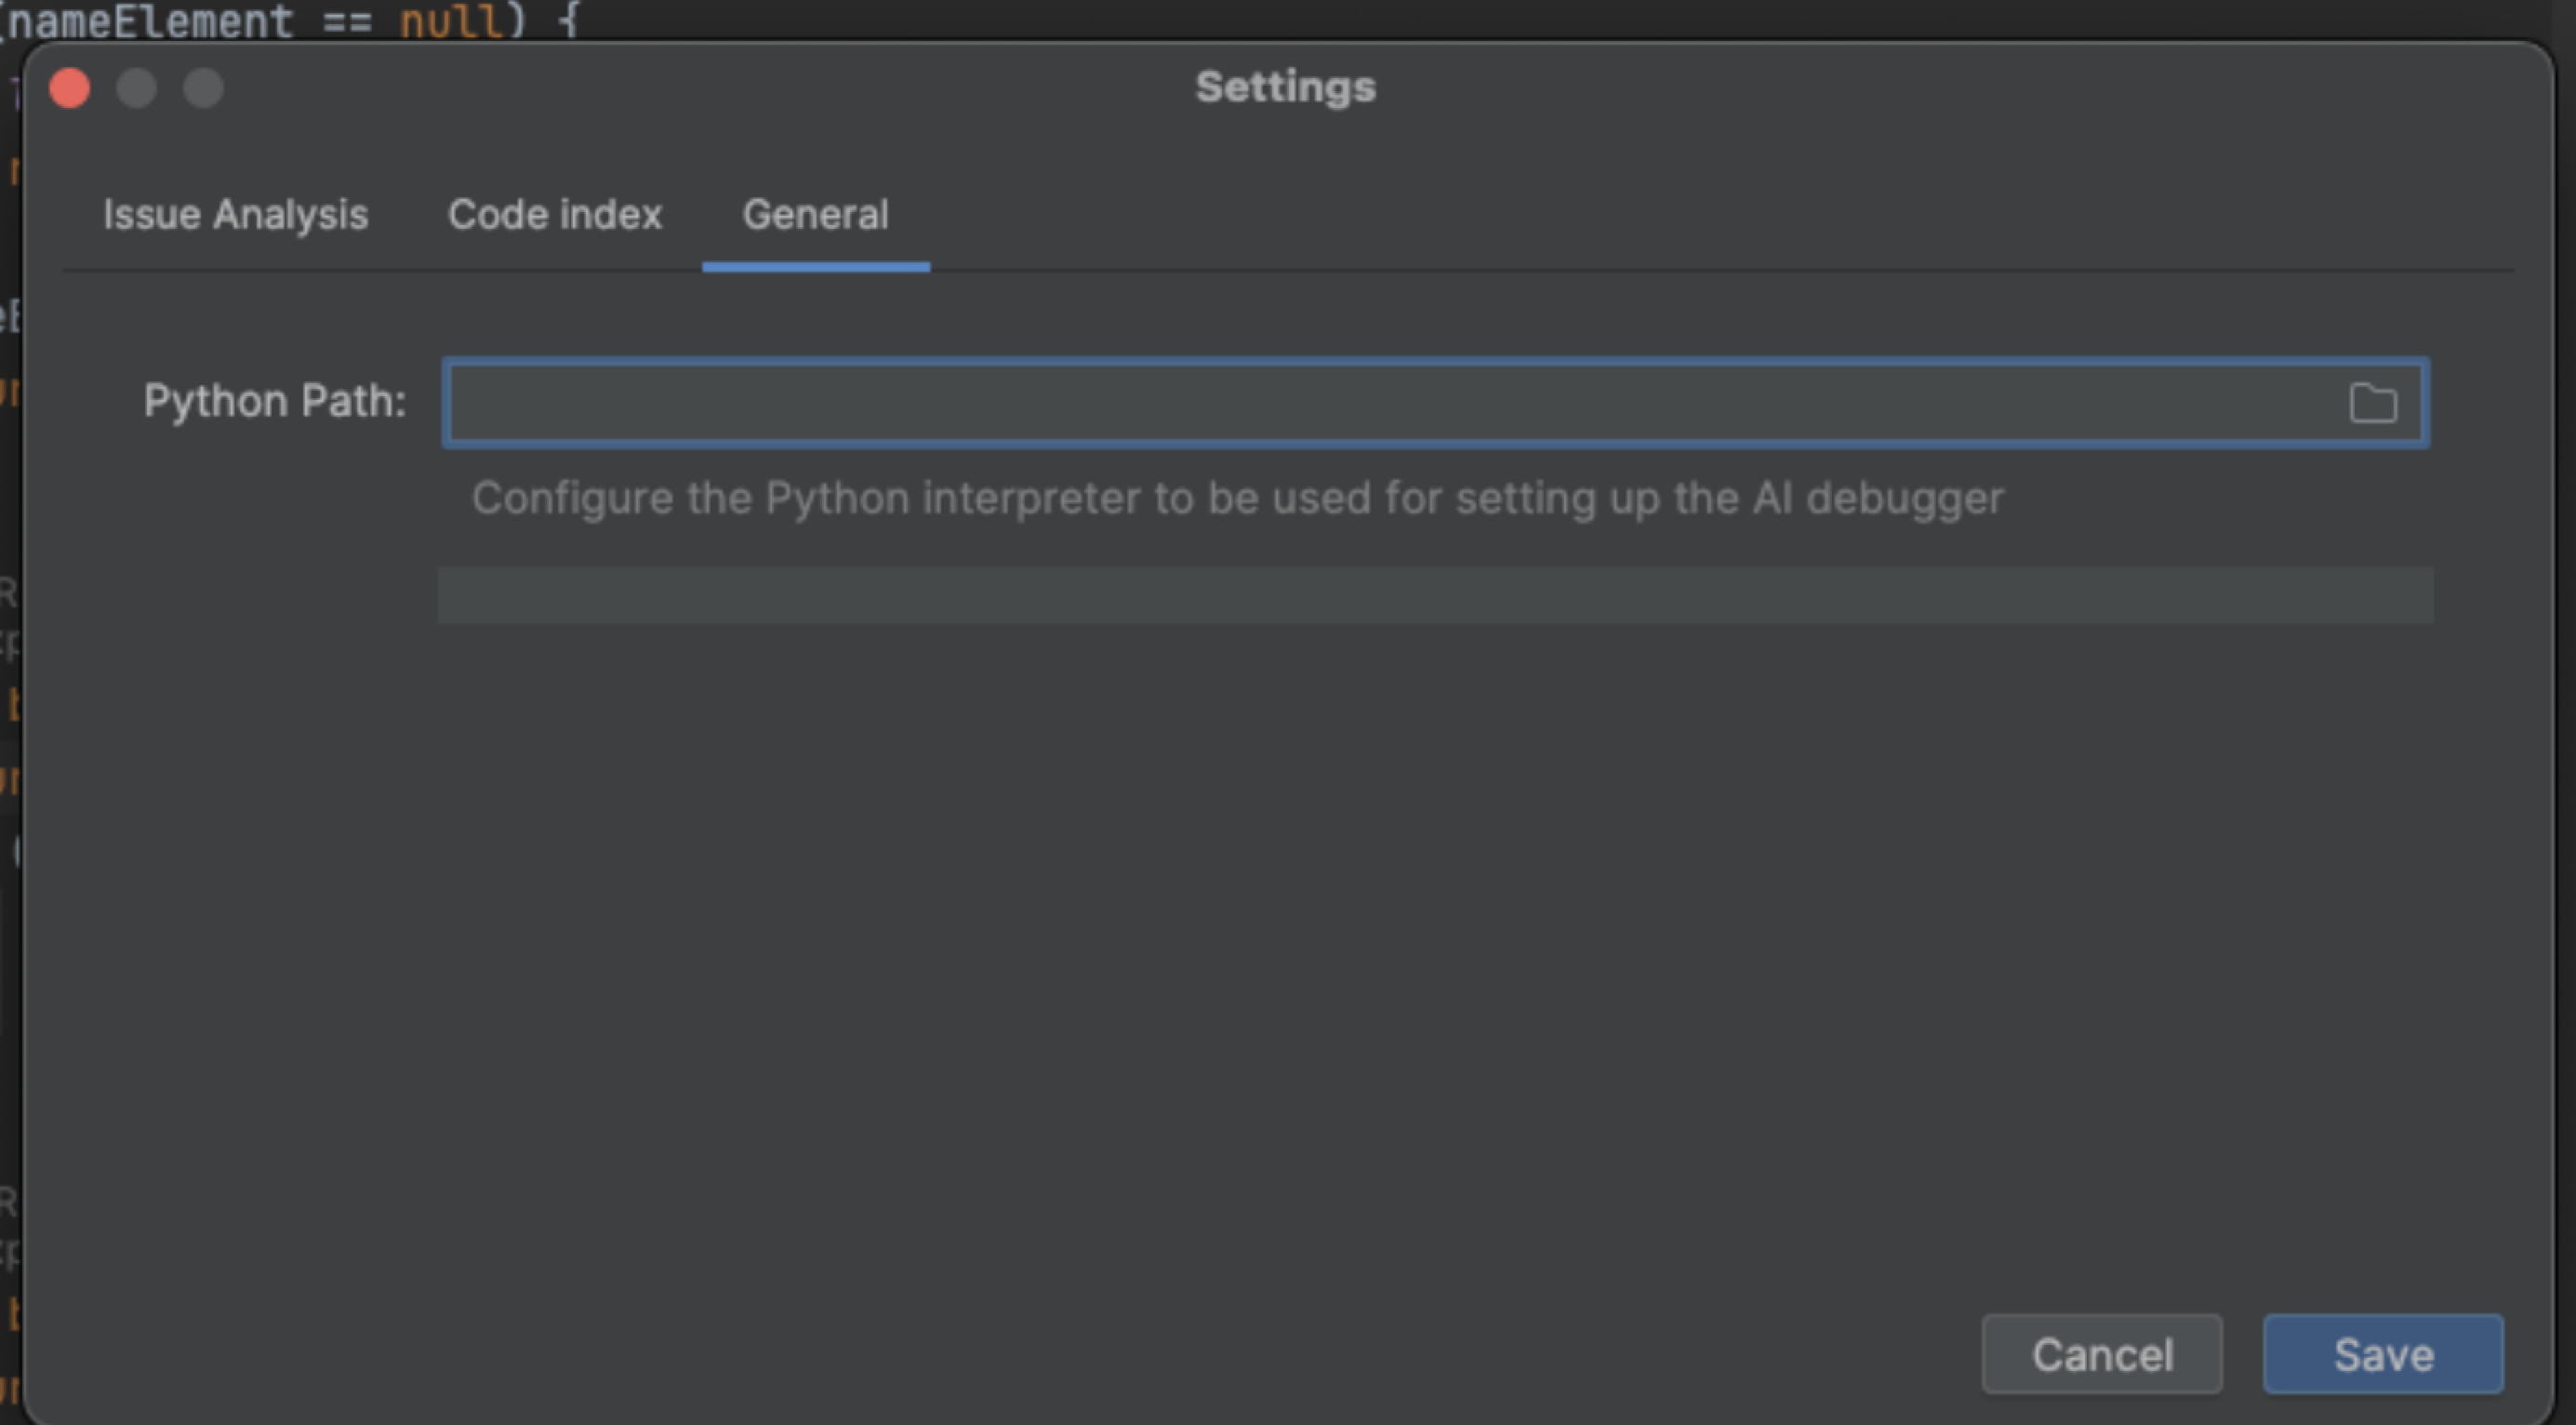This screenshot has width=2576, height=1425.
Task: Click the gray minimize window button
Action: click(137, 88)
